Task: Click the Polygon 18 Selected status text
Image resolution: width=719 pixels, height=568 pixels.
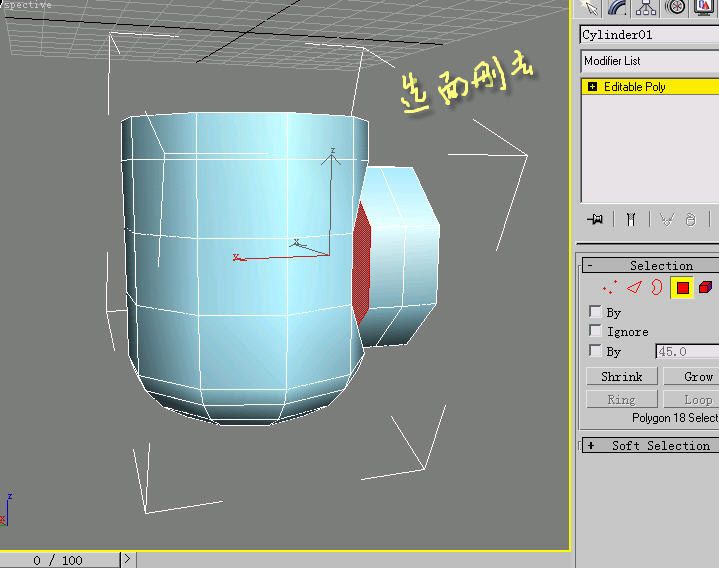Action: pos(675,418)
